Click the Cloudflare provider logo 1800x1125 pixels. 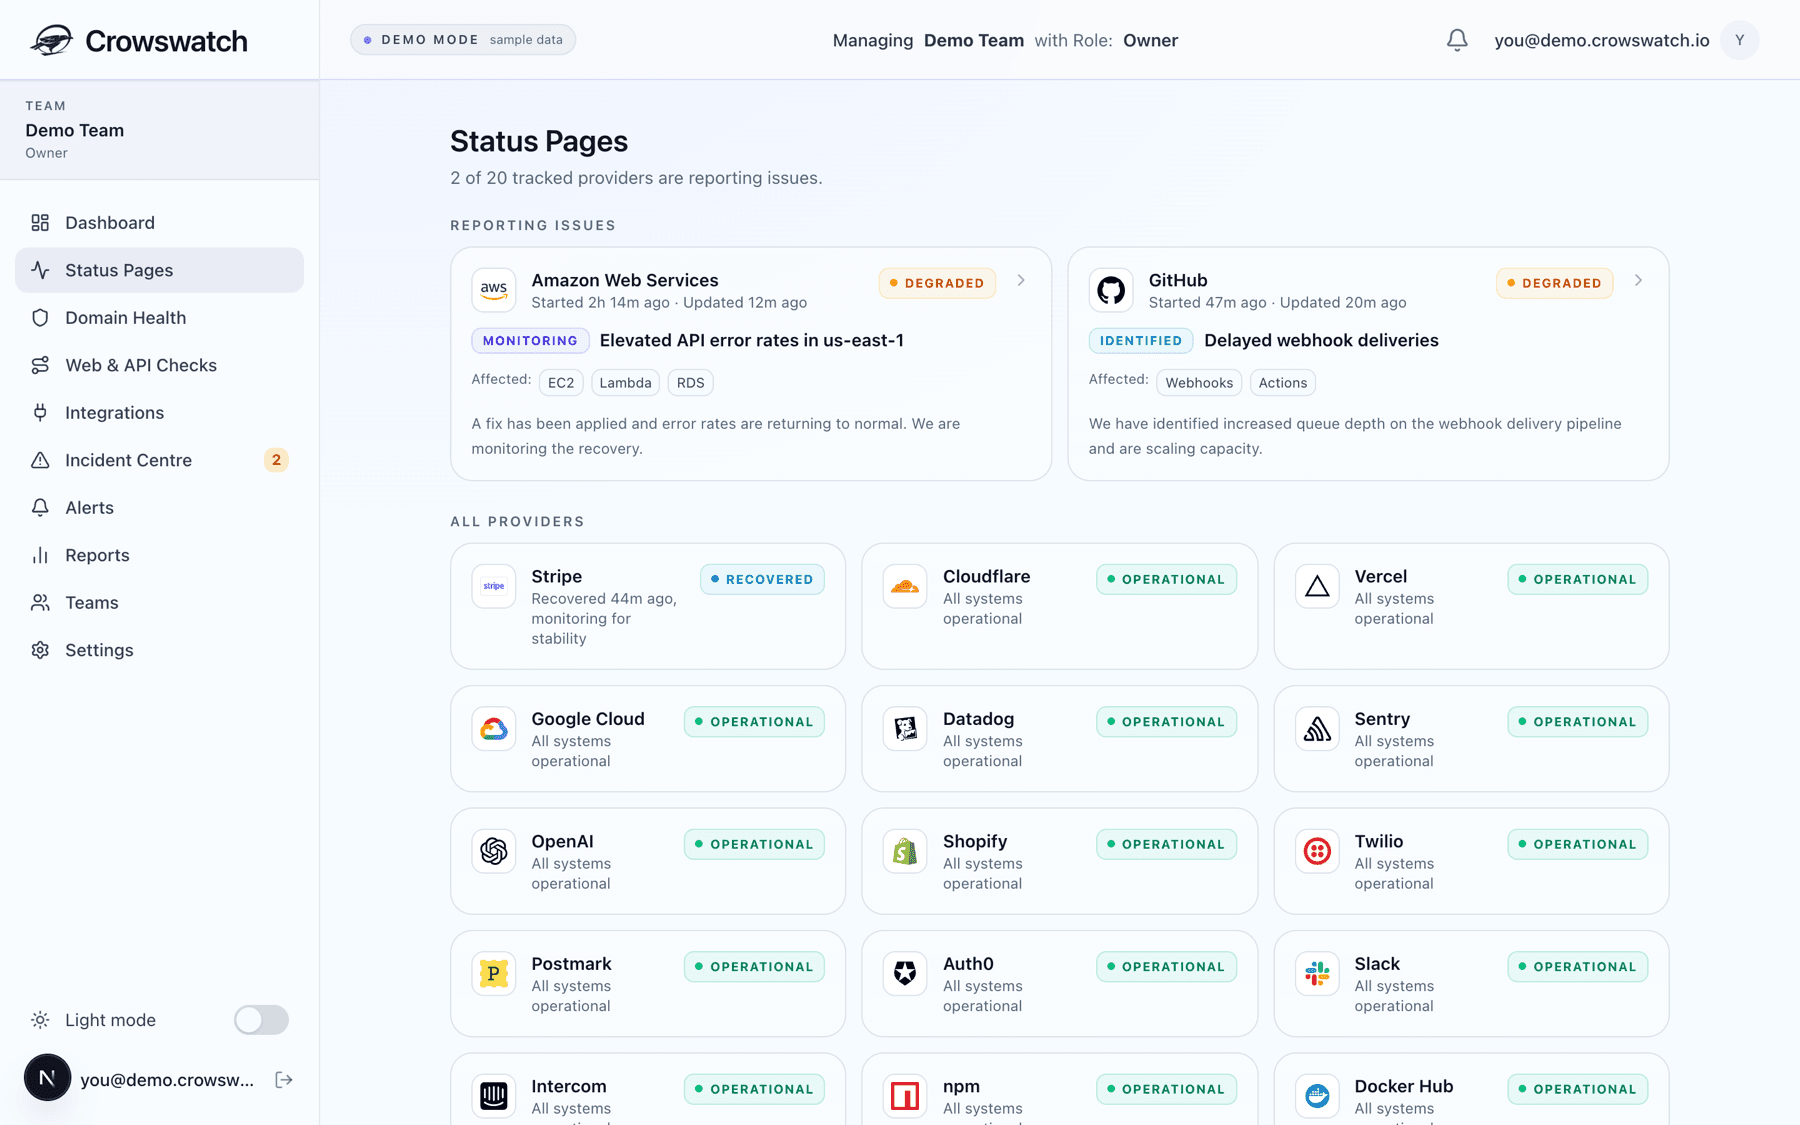pos(905,586)
